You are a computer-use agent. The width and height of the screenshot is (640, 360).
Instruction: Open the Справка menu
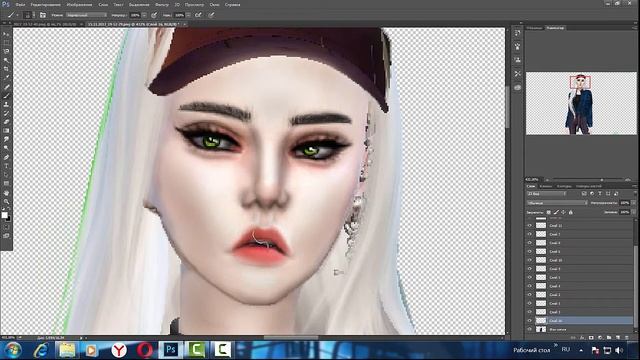pyautogui.click(x=232, y=4)
